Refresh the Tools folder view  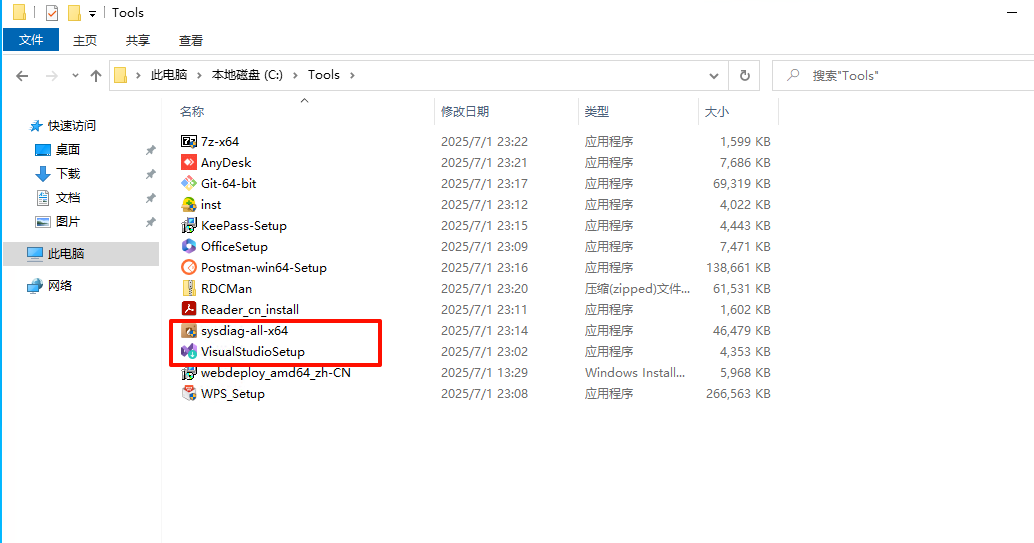(x=745, y=75)
